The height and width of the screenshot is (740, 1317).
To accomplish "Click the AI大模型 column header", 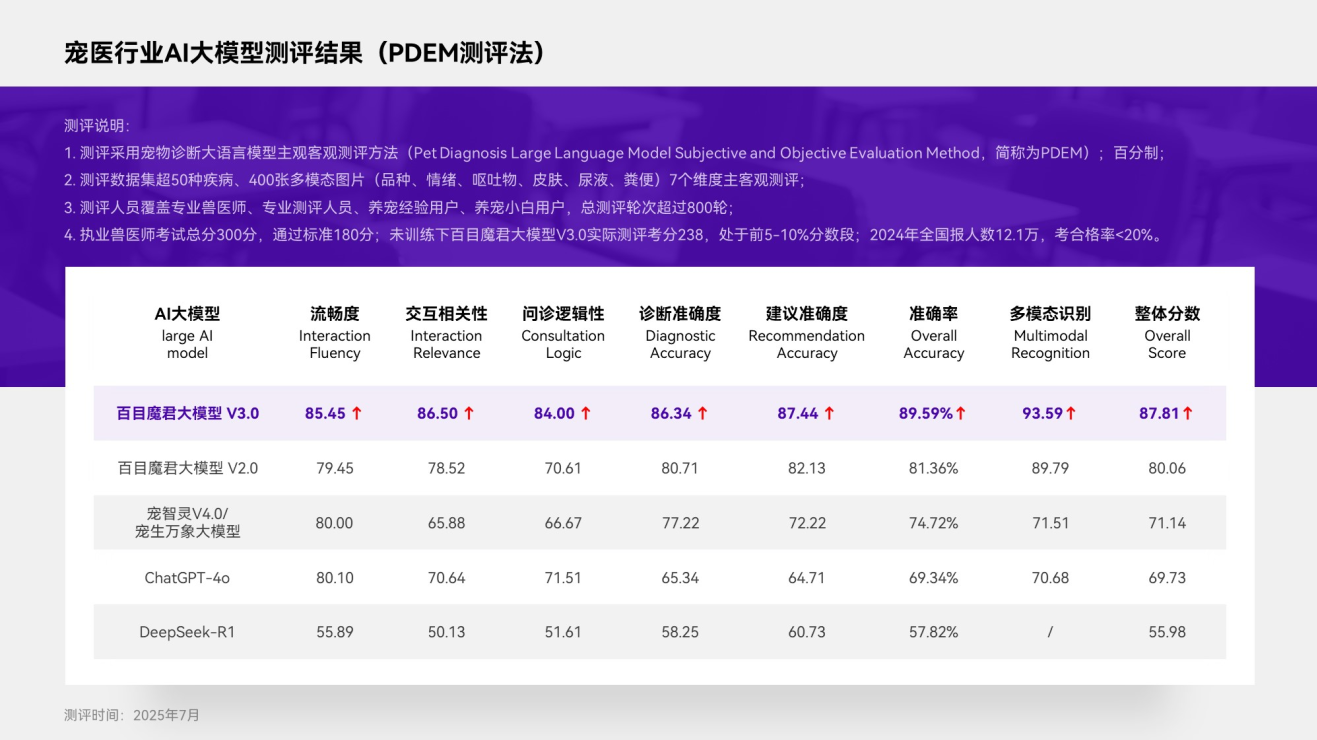I will click(187, 333).
